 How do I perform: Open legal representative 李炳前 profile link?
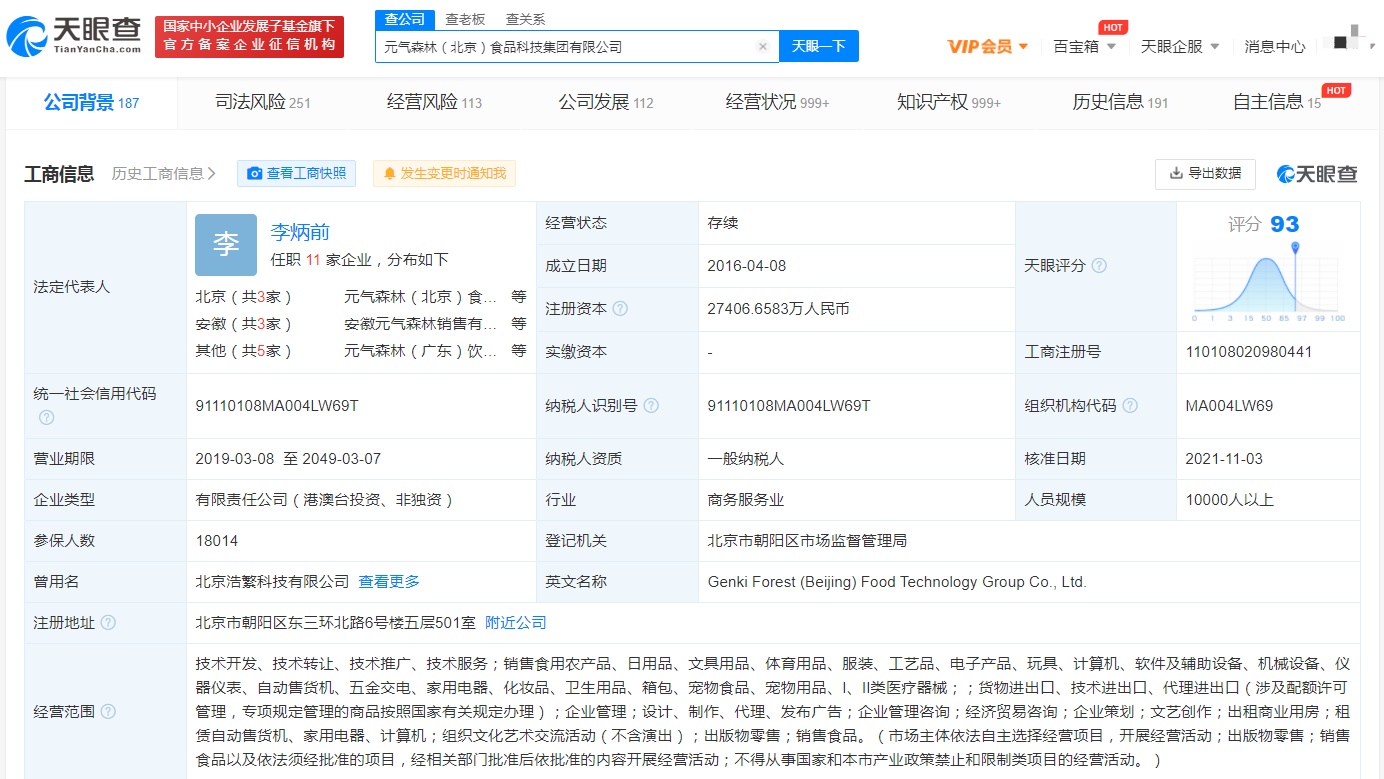pos(300,232)
